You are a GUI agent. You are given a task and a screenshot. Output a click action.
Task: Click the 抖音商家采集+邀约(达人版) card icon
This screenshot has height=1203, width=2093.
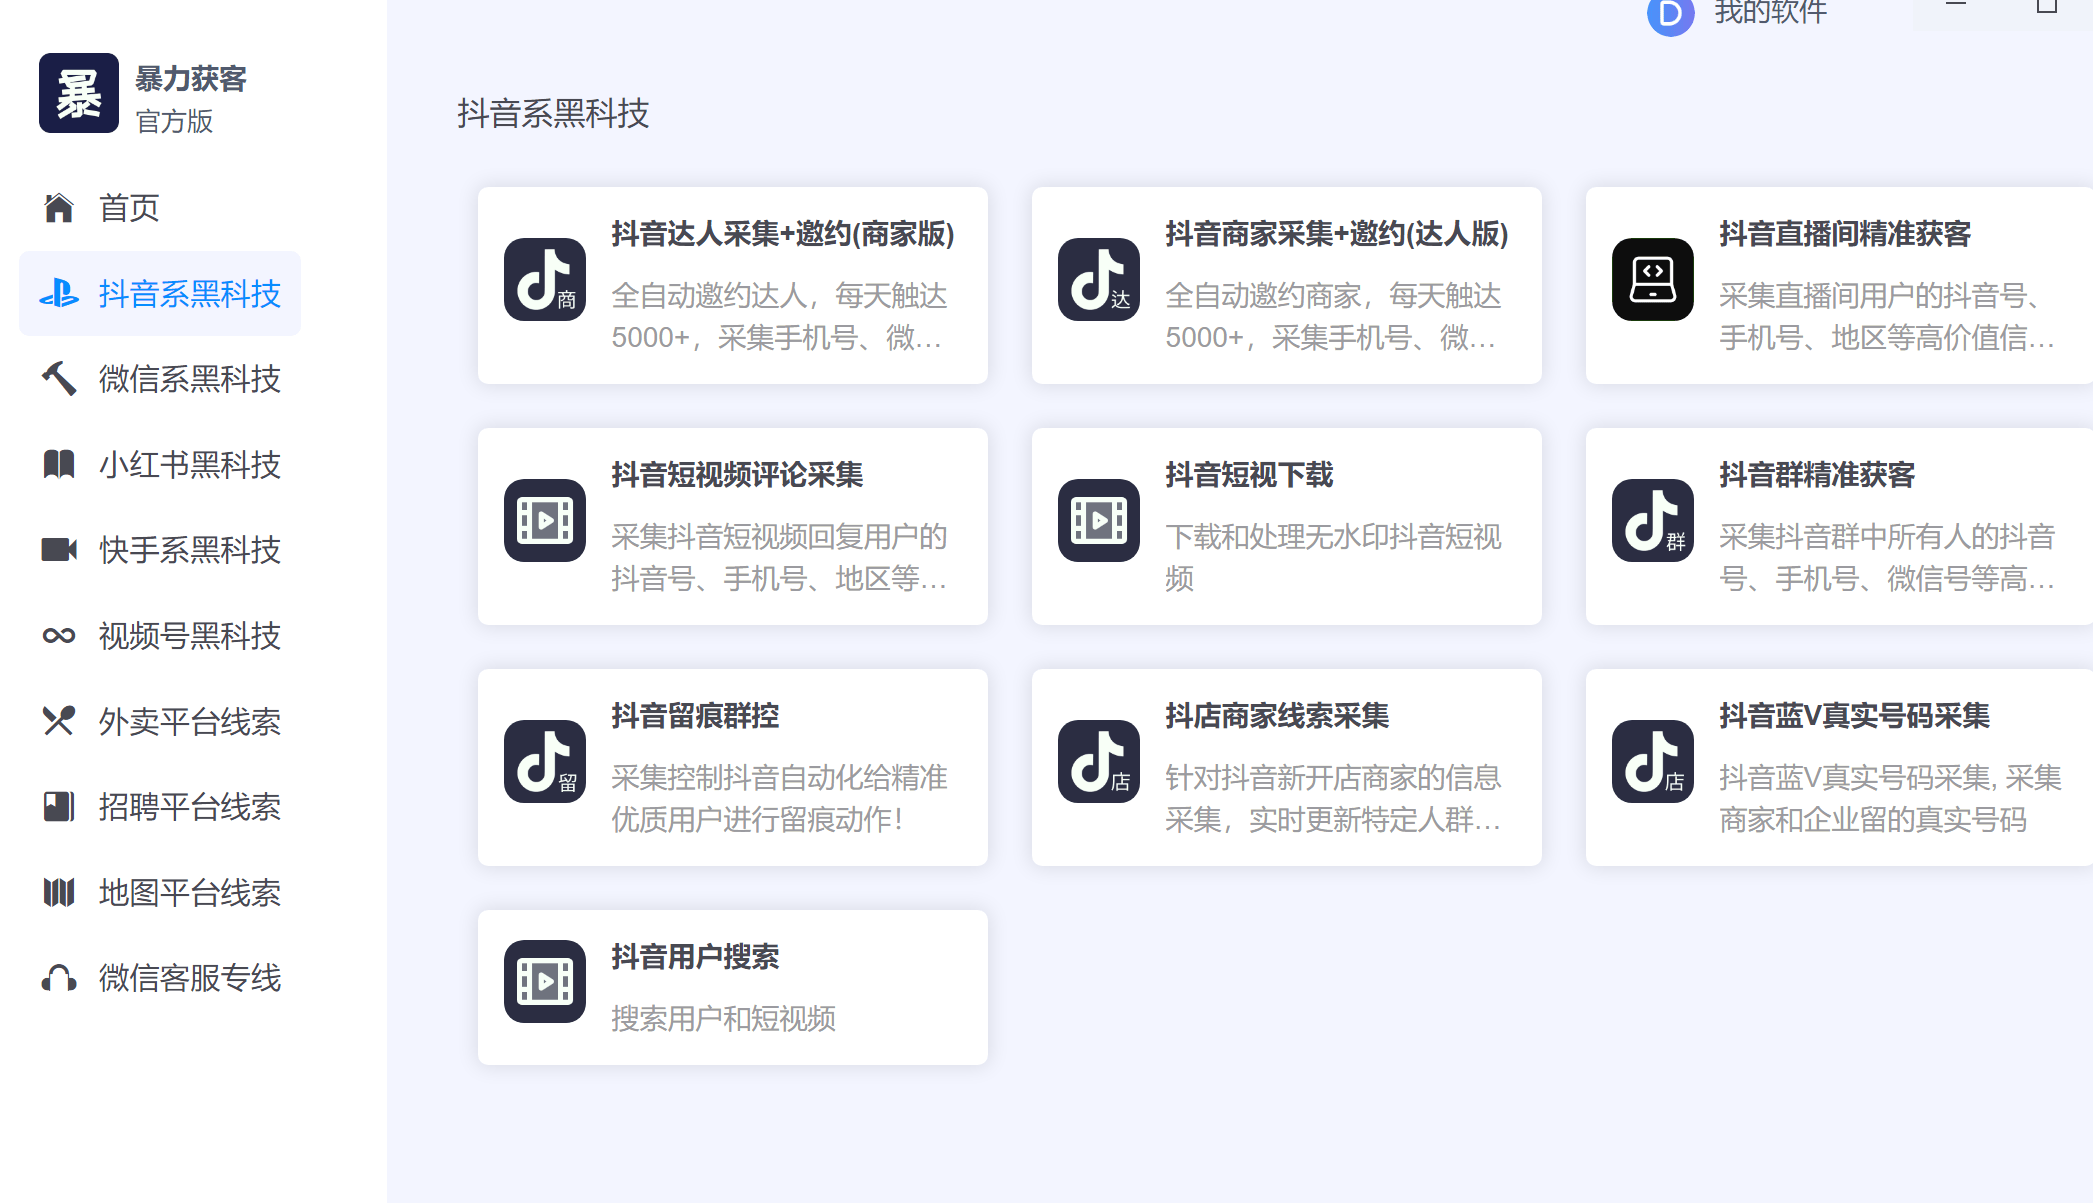pyautogui.click(x=1099, y=279)
